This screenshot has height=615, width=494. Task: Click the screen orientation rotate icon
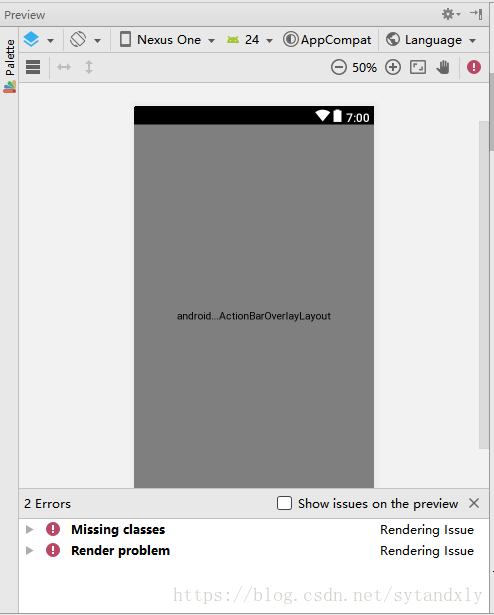pos(78,40)
